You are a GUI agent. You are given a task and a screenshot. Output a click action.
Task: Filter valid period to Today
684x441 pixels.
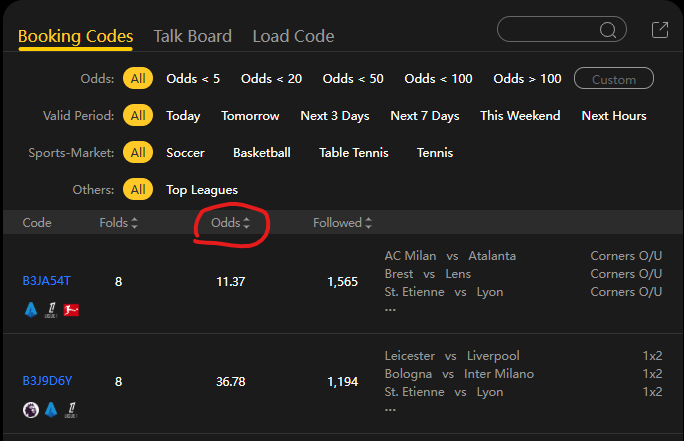[183, 116]
